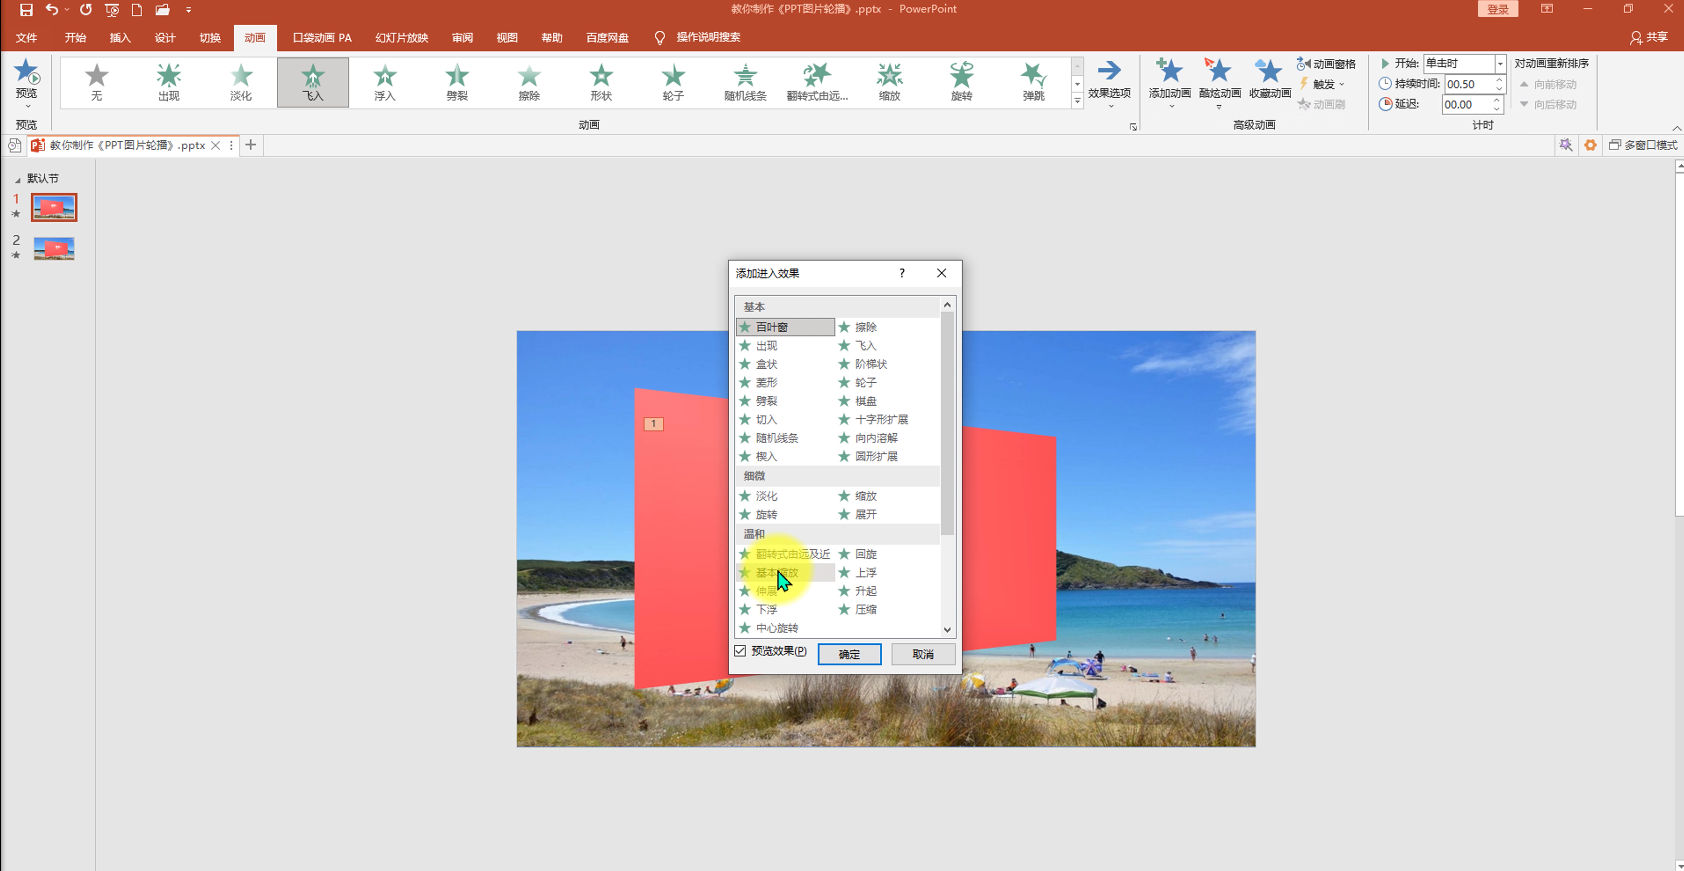Open the 动画窗格 animation pane
The height and width of the screenshot is (871, 1684).
tap(1326, 64)
